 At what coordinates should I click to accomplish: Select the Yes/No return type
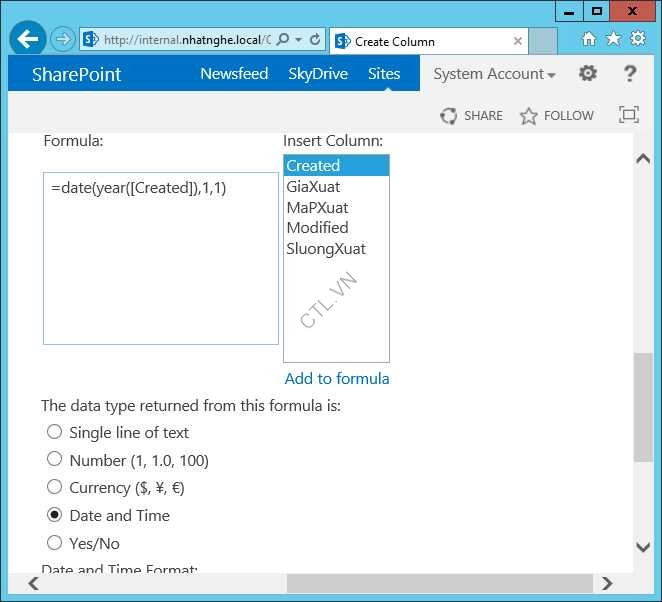coord(55,543)
